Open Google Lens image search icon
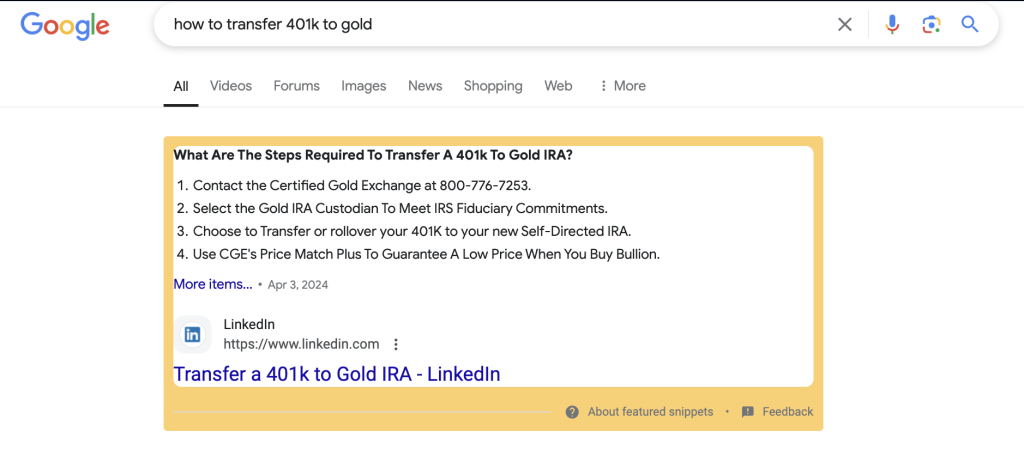This screenshot has height=450, width=1024. (931, 25)
